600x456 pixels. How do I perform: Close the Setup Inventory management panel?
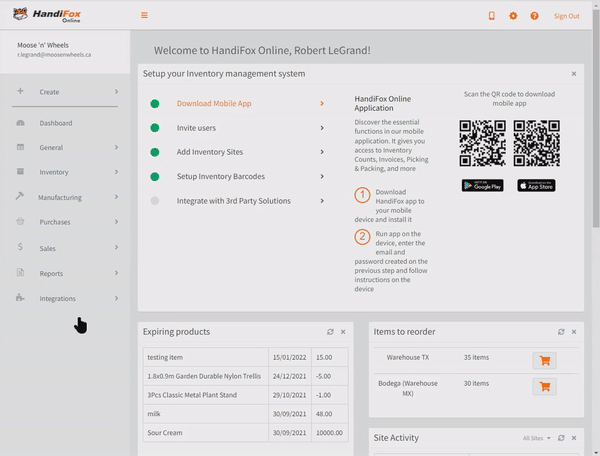click(573, 74)
